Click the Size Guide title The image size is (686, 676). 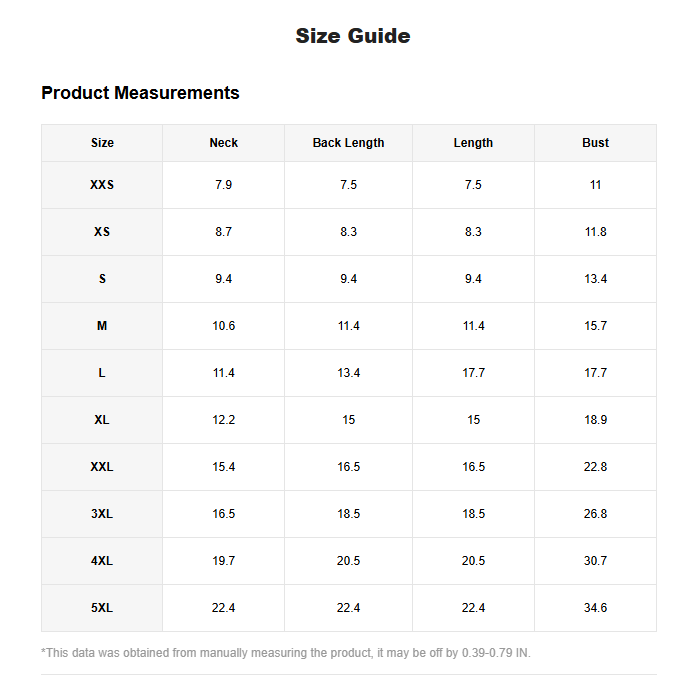tap(352, 36)
